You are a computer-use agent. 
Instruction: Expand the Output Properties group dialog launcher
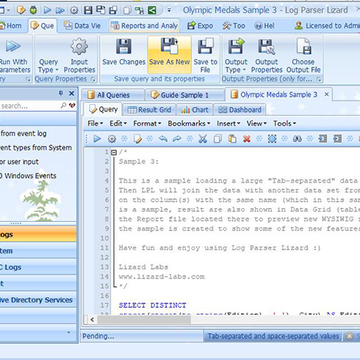[x=319, y=79]
